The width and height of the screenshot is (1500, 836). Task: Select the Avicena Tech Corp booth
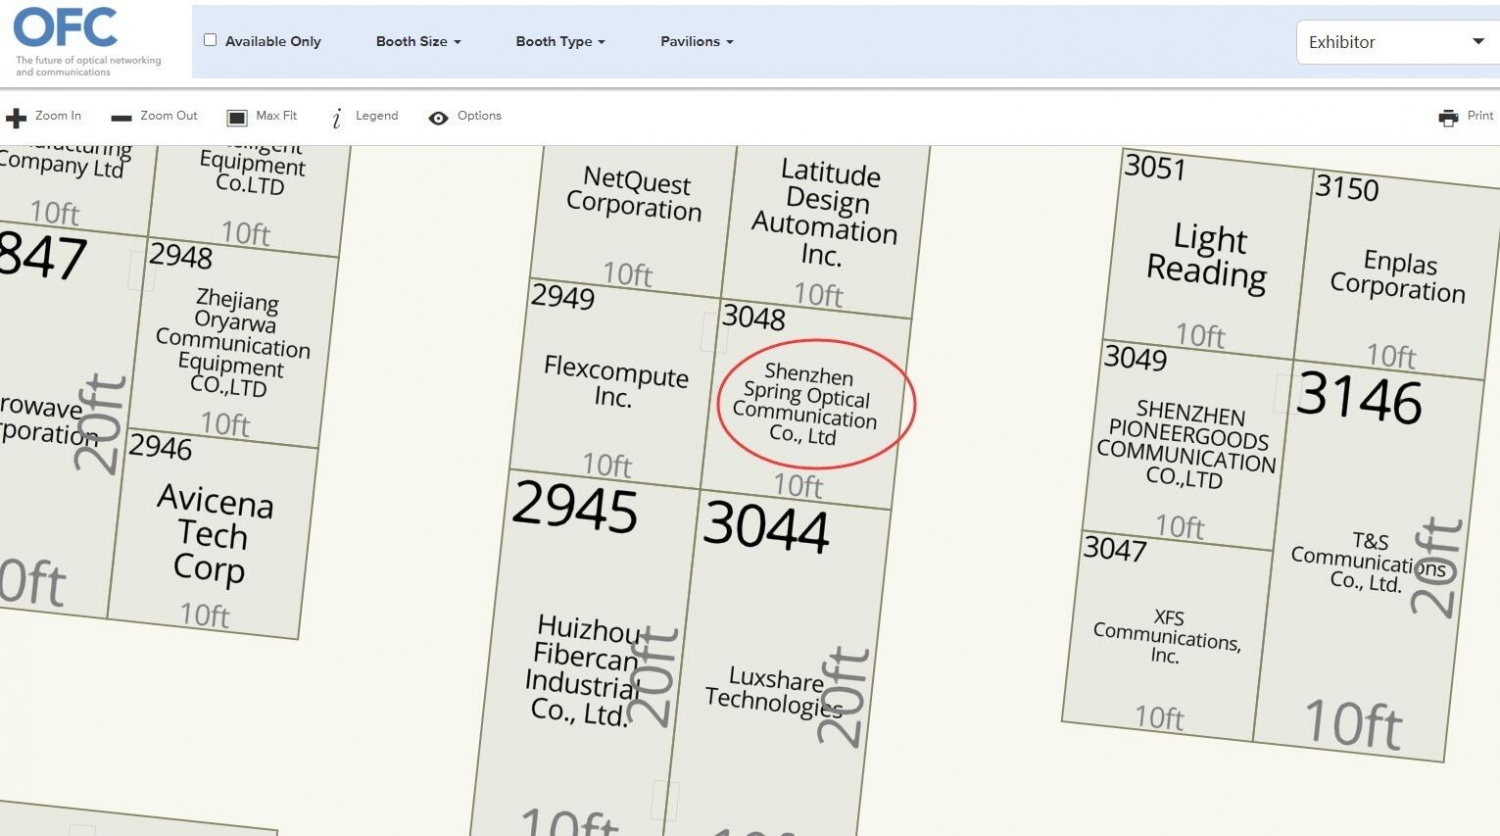[x=213, y=535]
